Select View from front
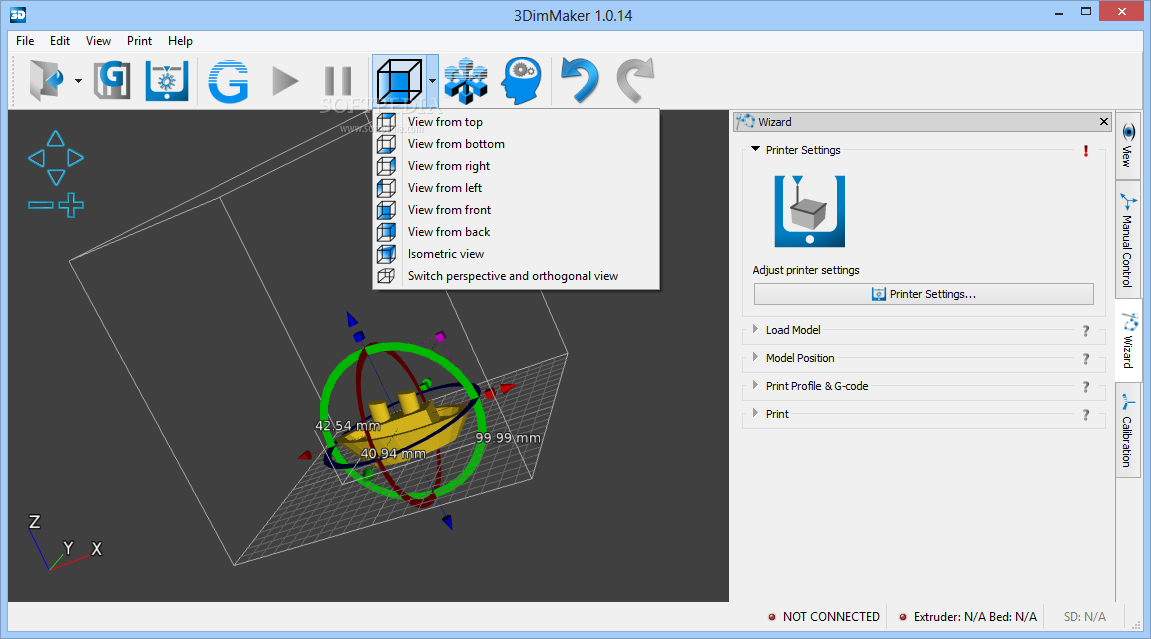1151x639 pixels. point(516,210)
